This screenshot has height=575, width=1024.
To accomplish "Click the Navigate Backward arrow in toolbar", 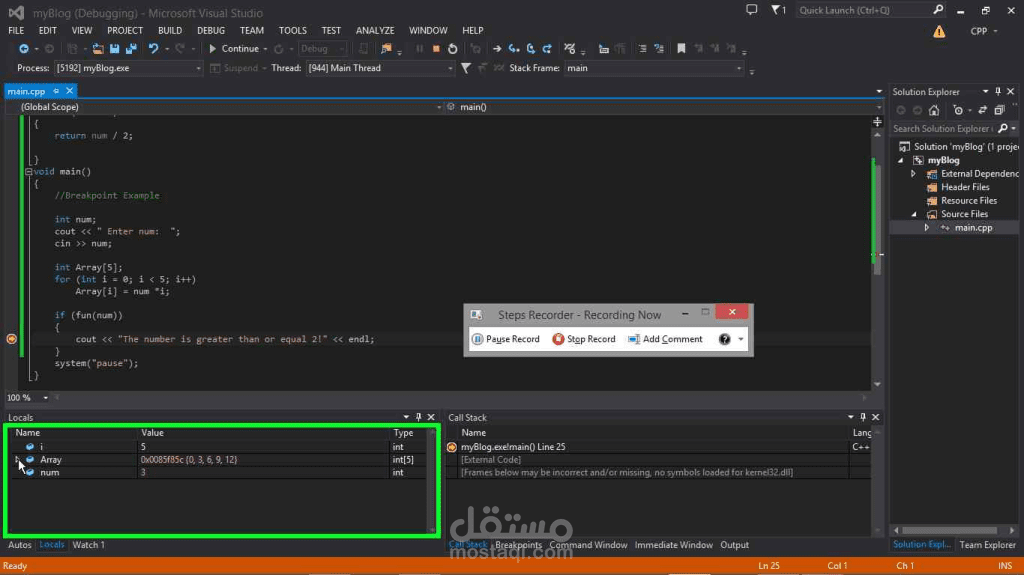I will coord(24,48).
